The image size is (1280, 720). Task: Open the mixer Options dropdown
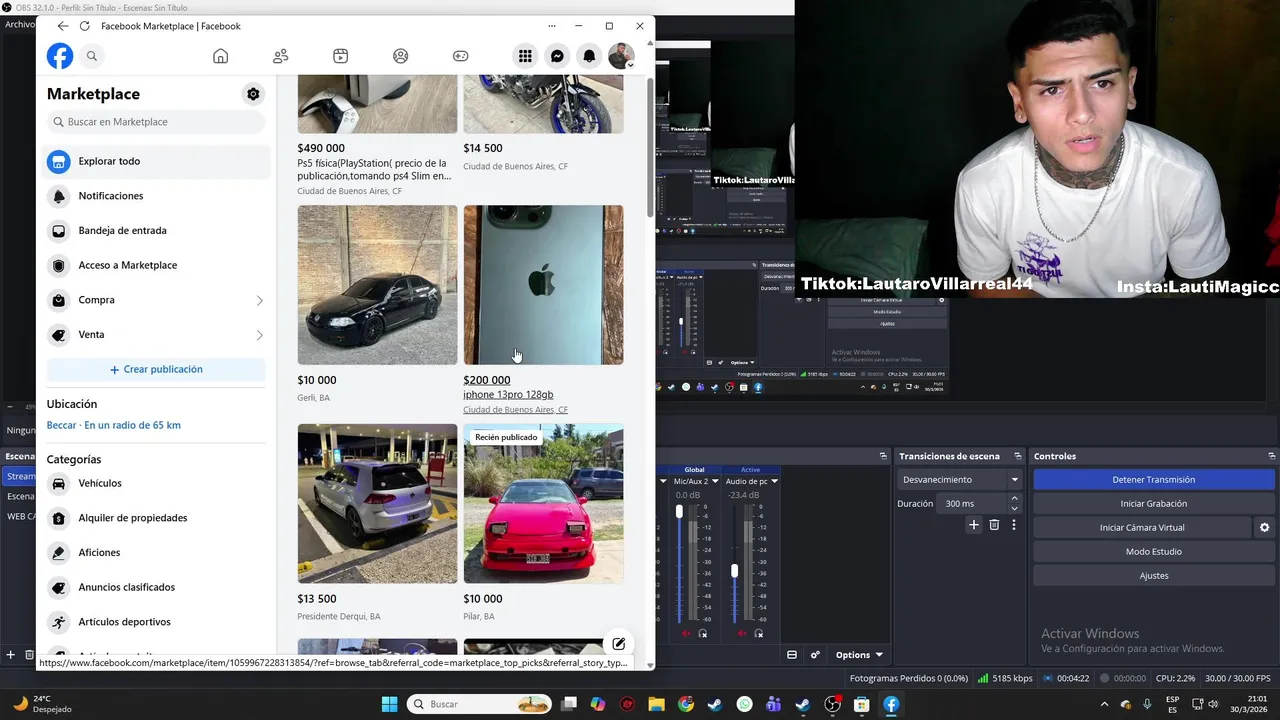859,655
